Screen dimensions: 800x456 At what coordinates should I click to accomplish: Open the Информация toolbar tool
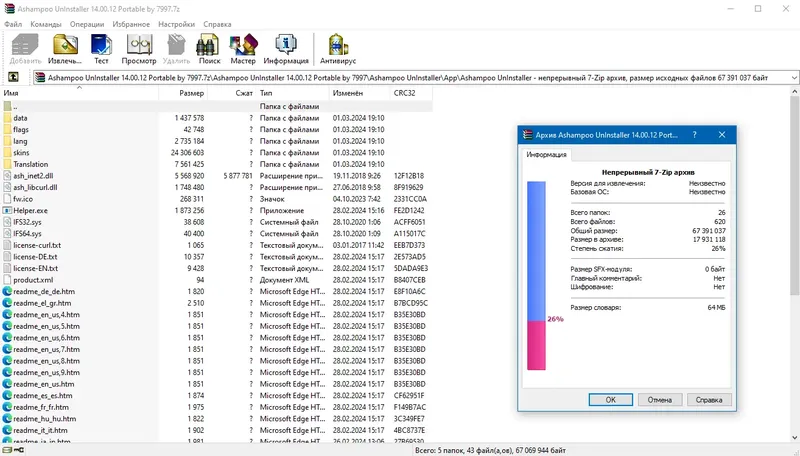[286, 49]
